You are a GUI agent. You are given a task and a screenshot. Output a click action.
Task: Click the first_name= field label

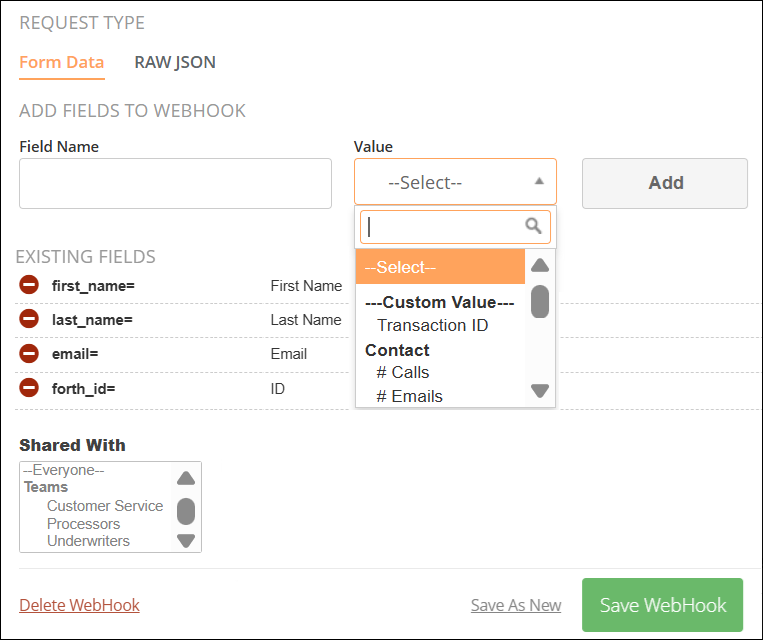coord(93,286)
